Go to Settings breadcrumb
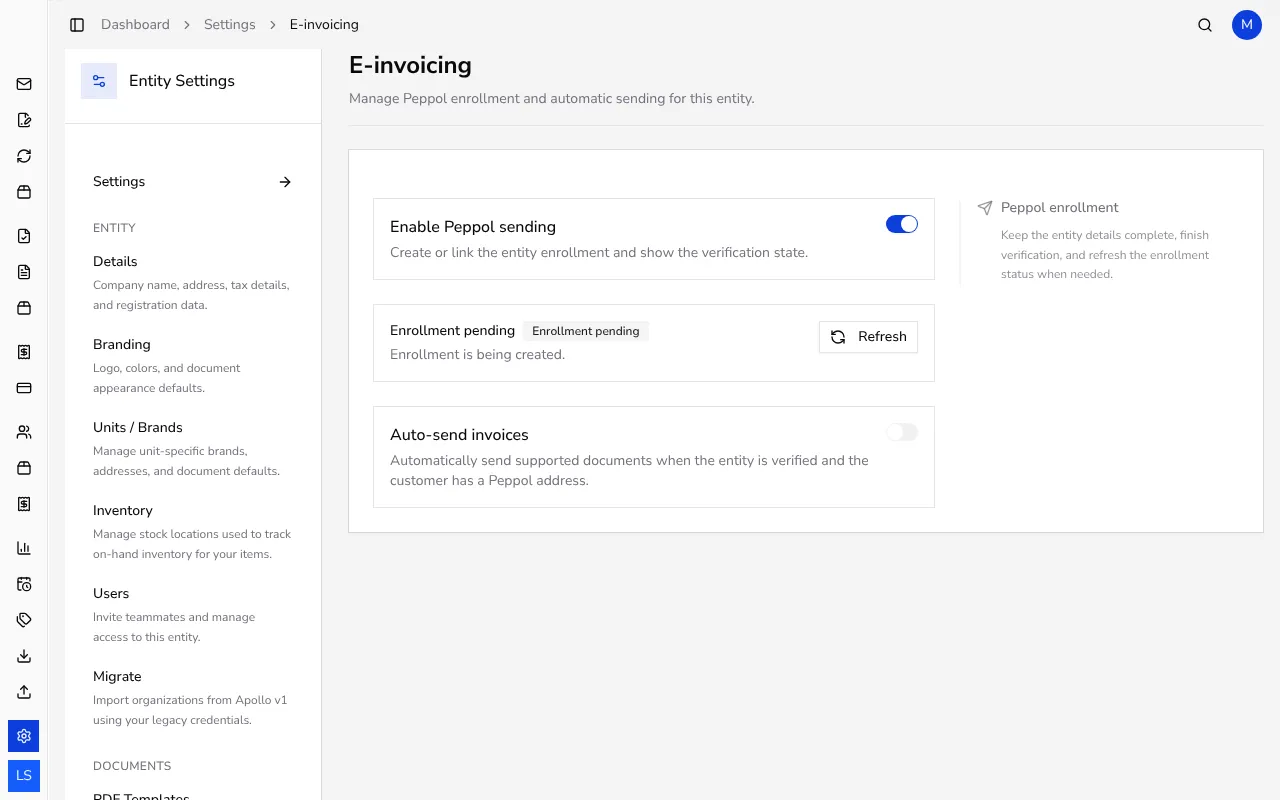1280x800 pixels. [x=230, y=25]
